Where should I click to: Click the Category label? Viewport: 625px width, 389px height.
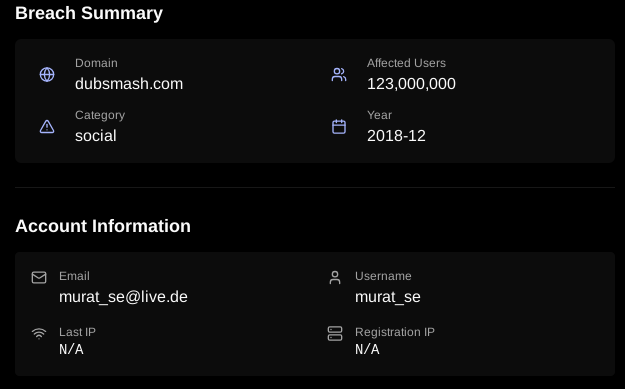100,115
